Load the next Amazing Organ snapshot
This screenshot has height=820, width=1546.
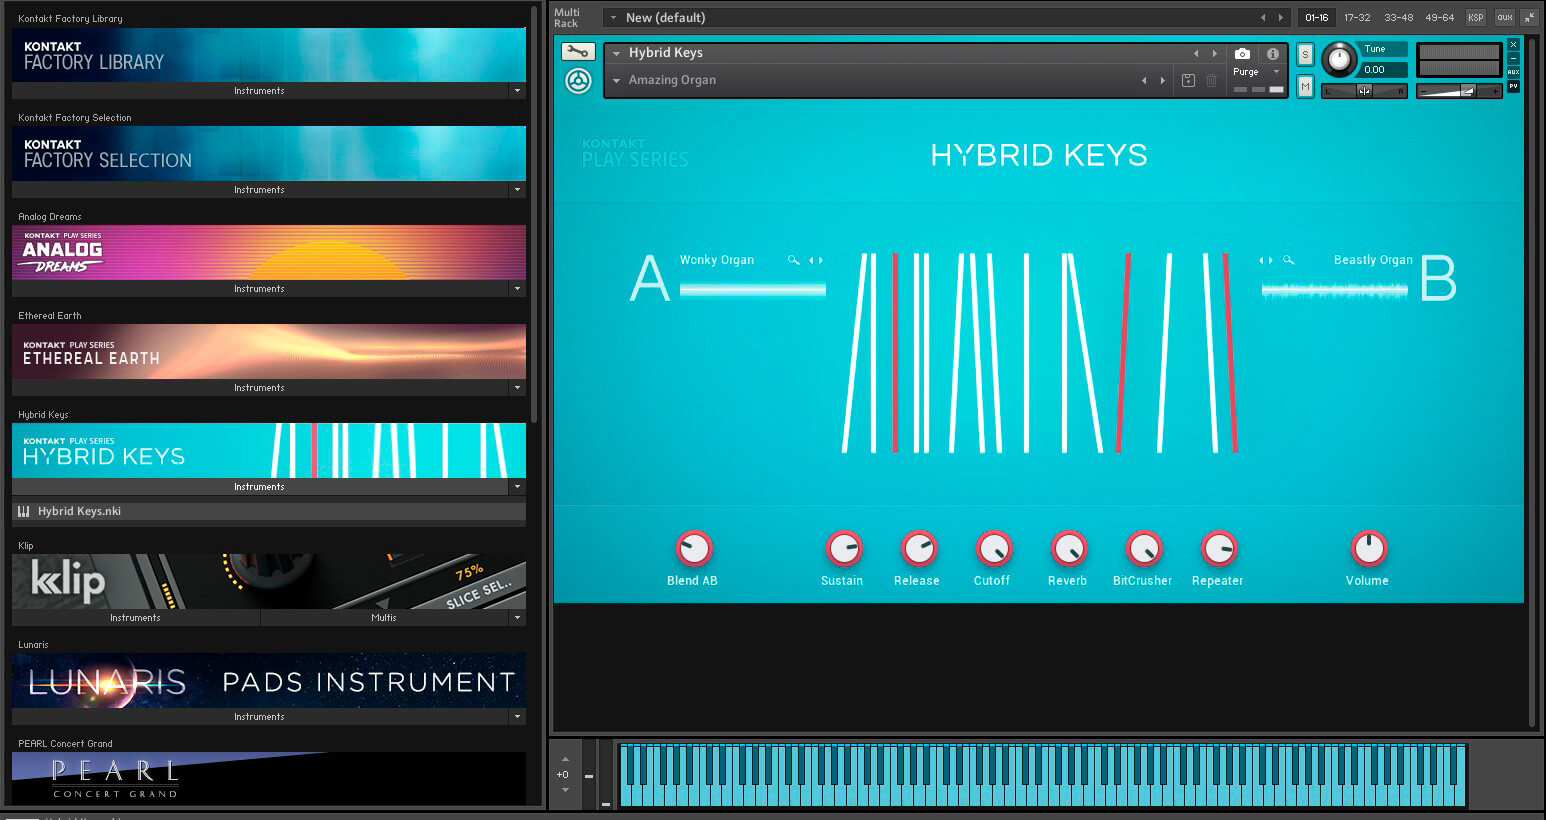tap(1163, 80)
